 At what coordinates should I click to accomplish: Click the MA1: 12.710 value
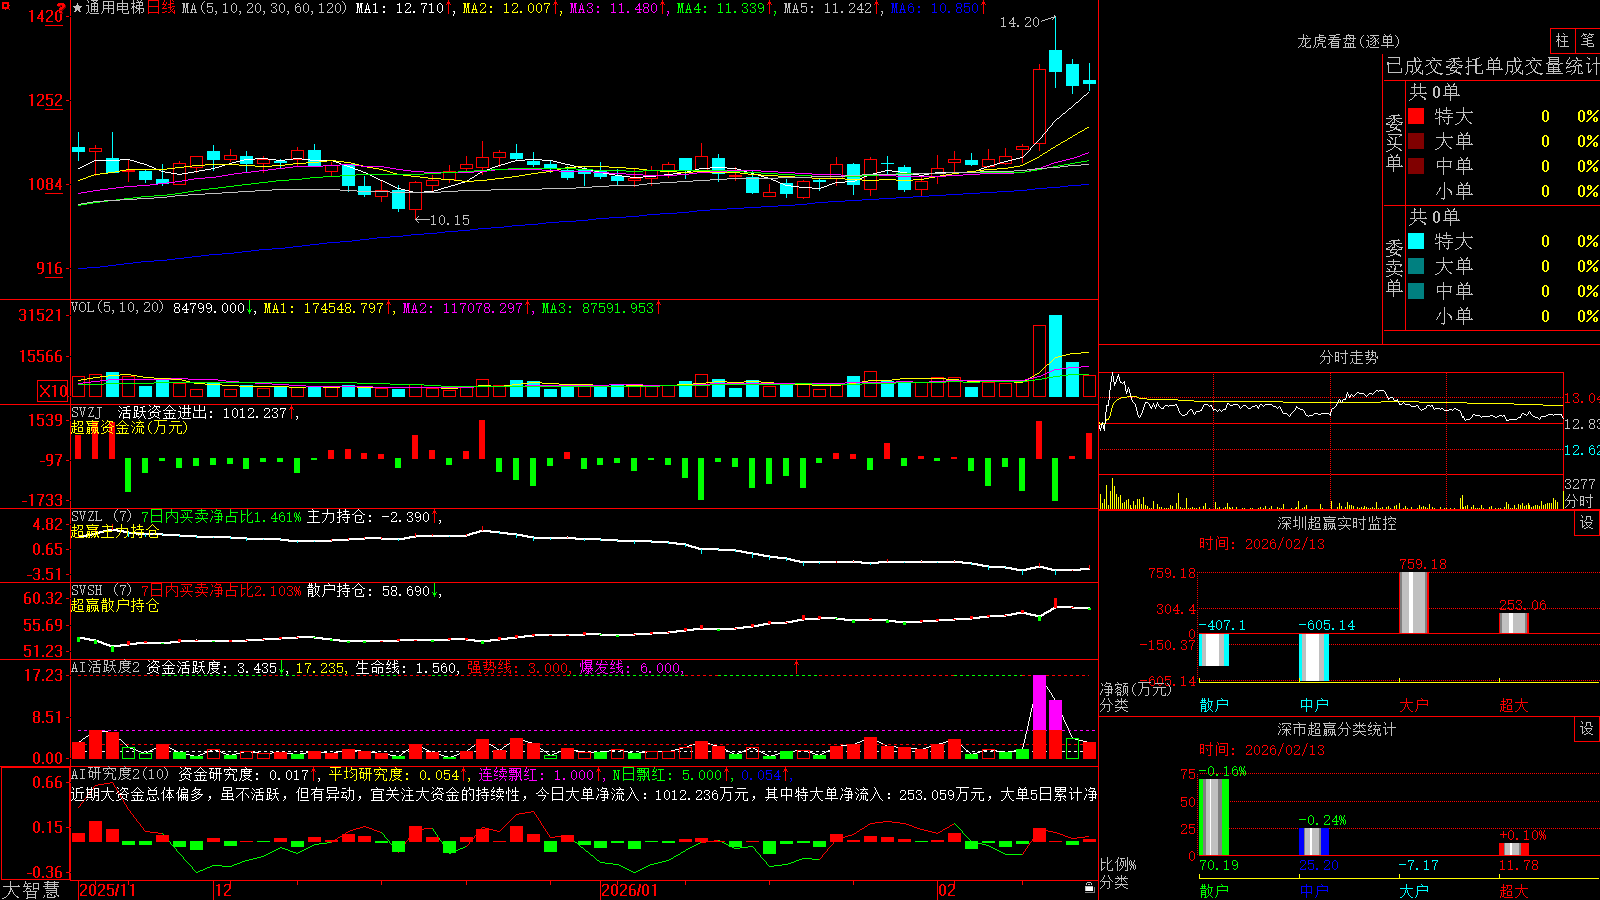pyautogui.click(x=399, y=8)
